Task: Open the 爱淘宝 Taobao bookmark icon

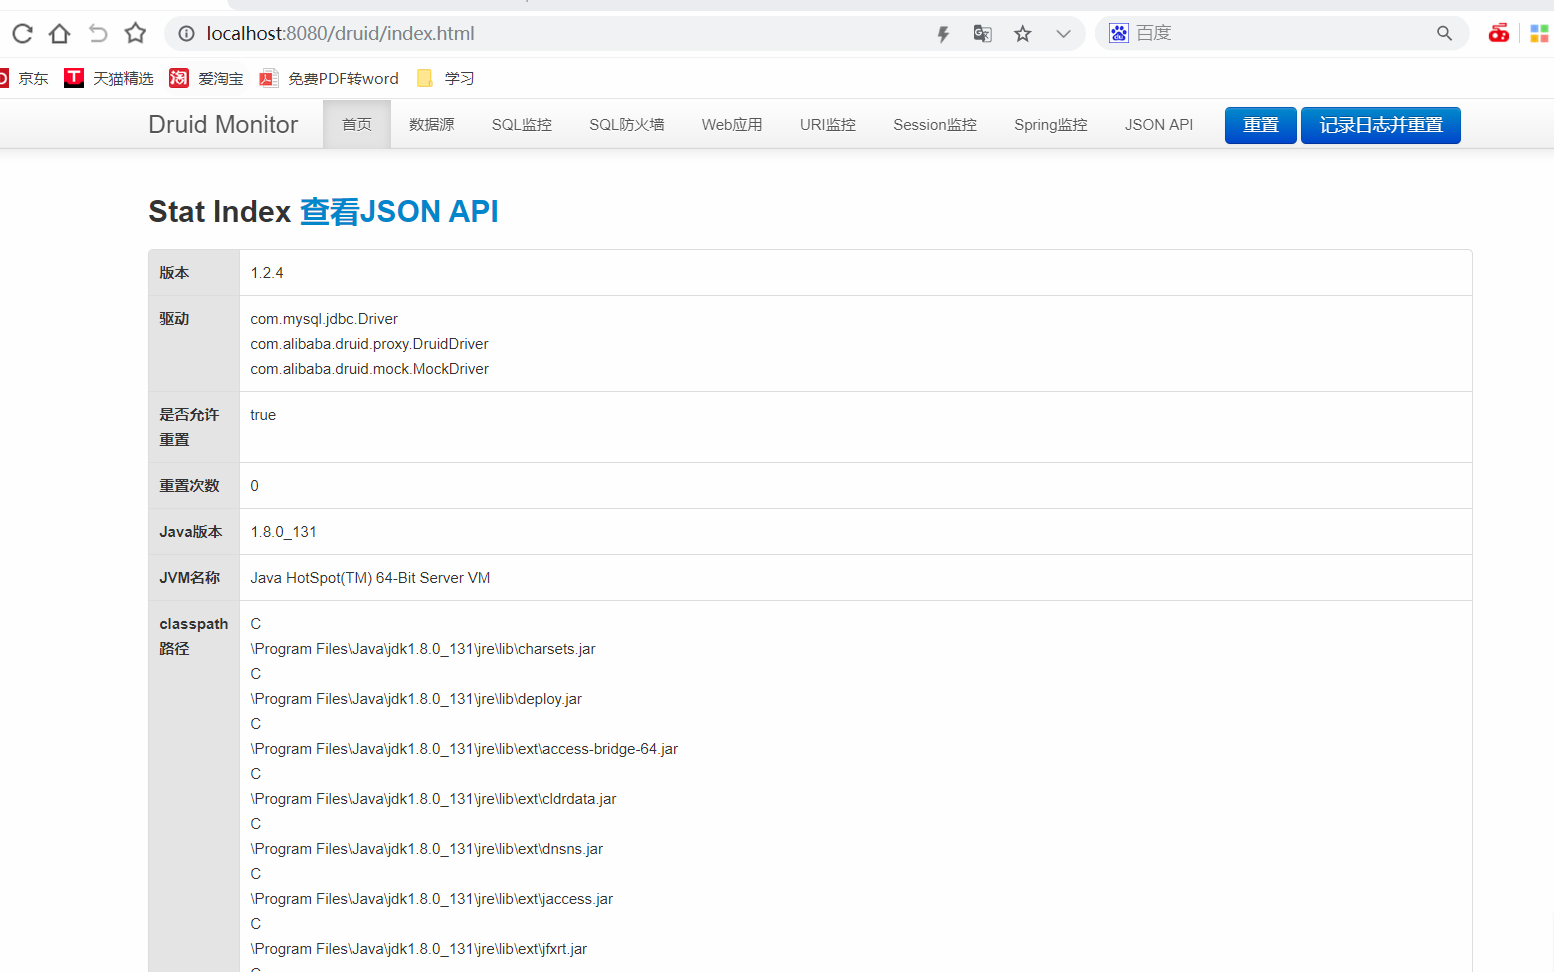Action: tap(178, 77)
